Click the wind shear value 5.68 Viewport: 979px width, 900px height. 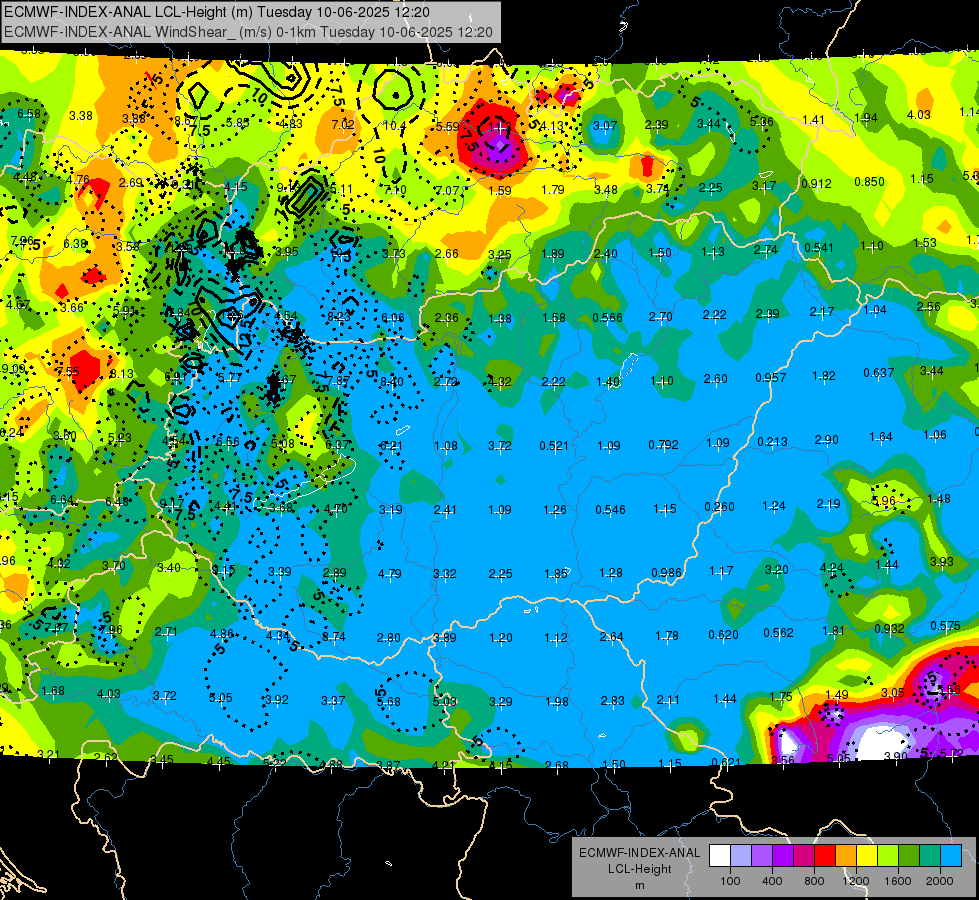(388, 702)
